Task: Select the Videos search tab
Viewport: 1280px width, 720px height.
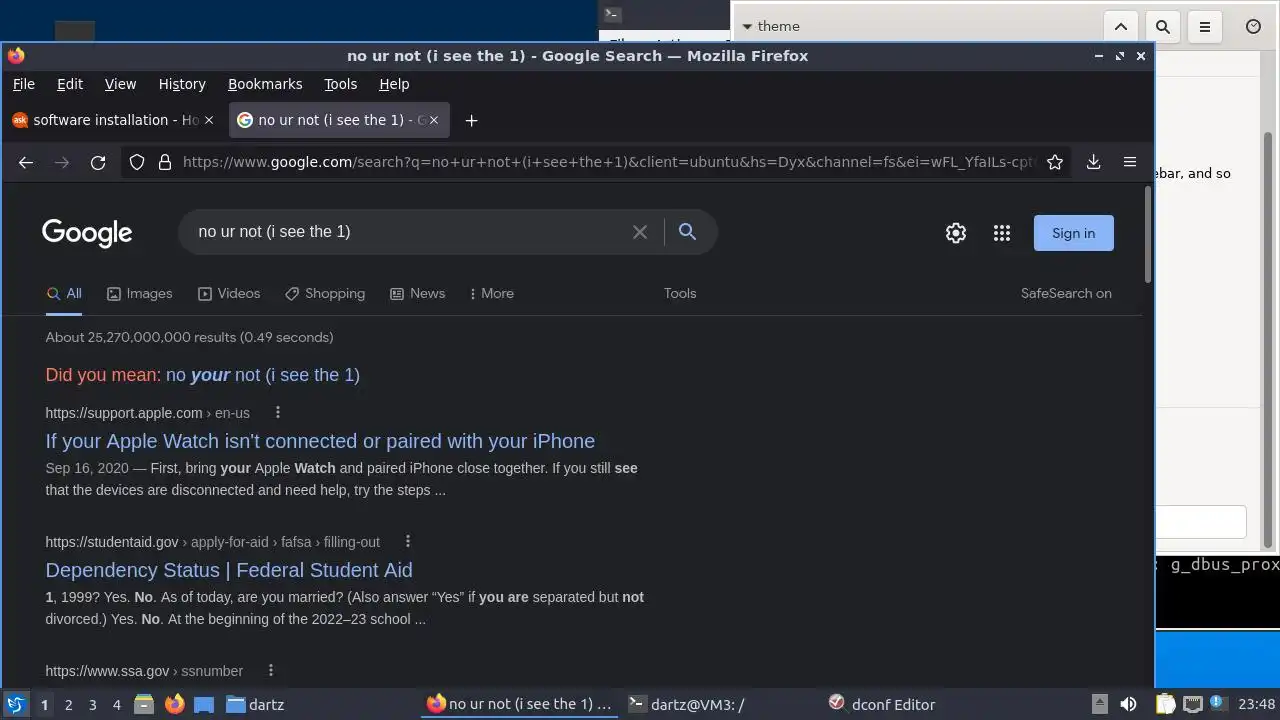Action: 229,293
